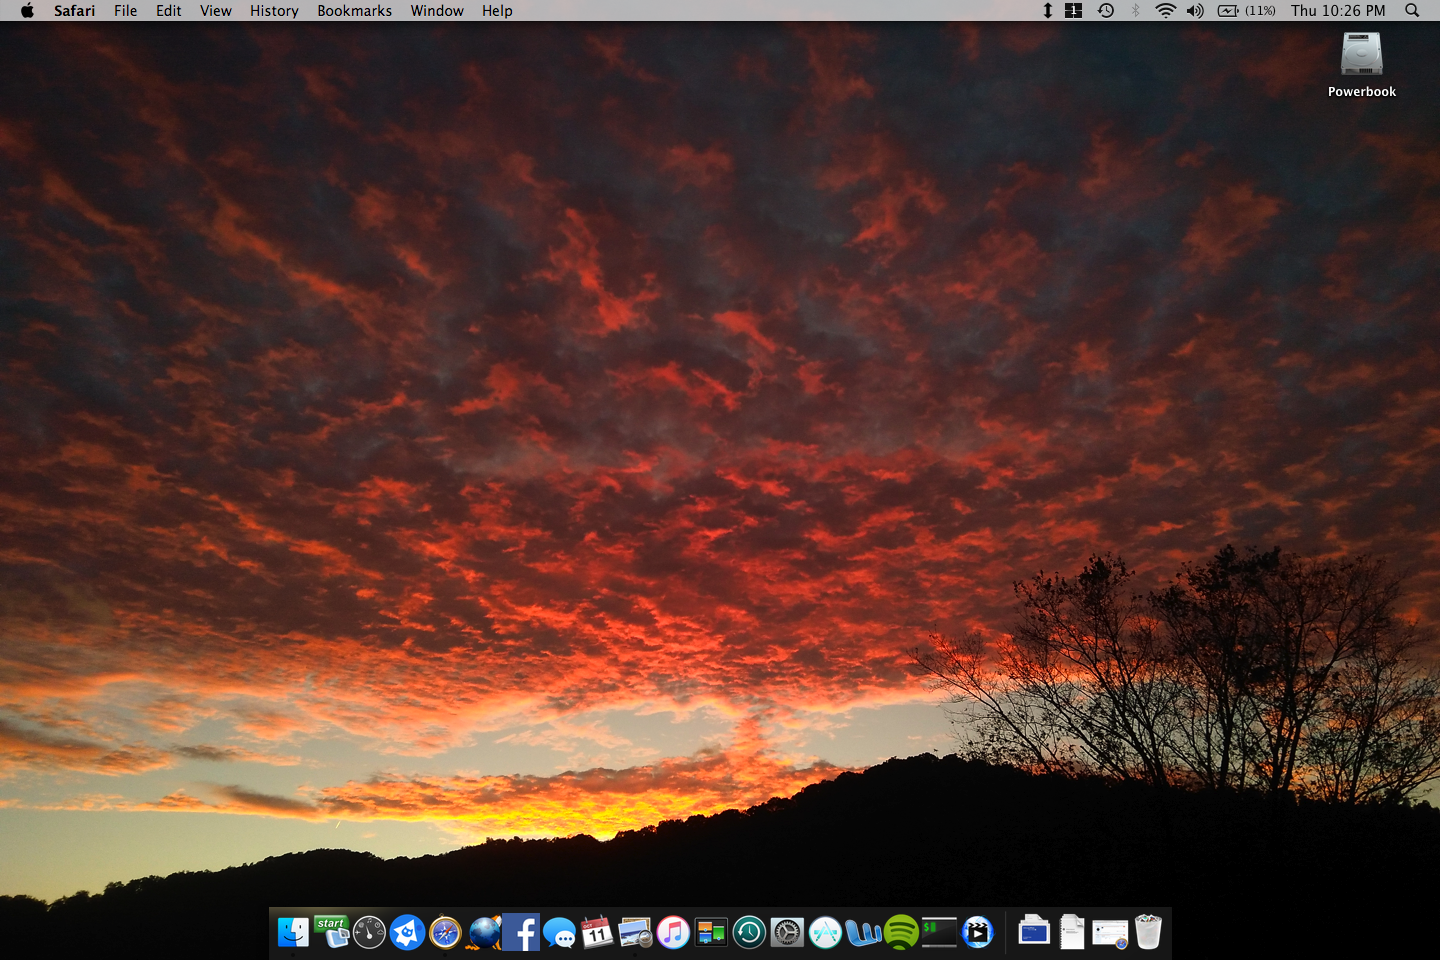Open the minimized Safari window in Dock
The height and width of the screenshot is (960, 1440).
(1110, 932)
